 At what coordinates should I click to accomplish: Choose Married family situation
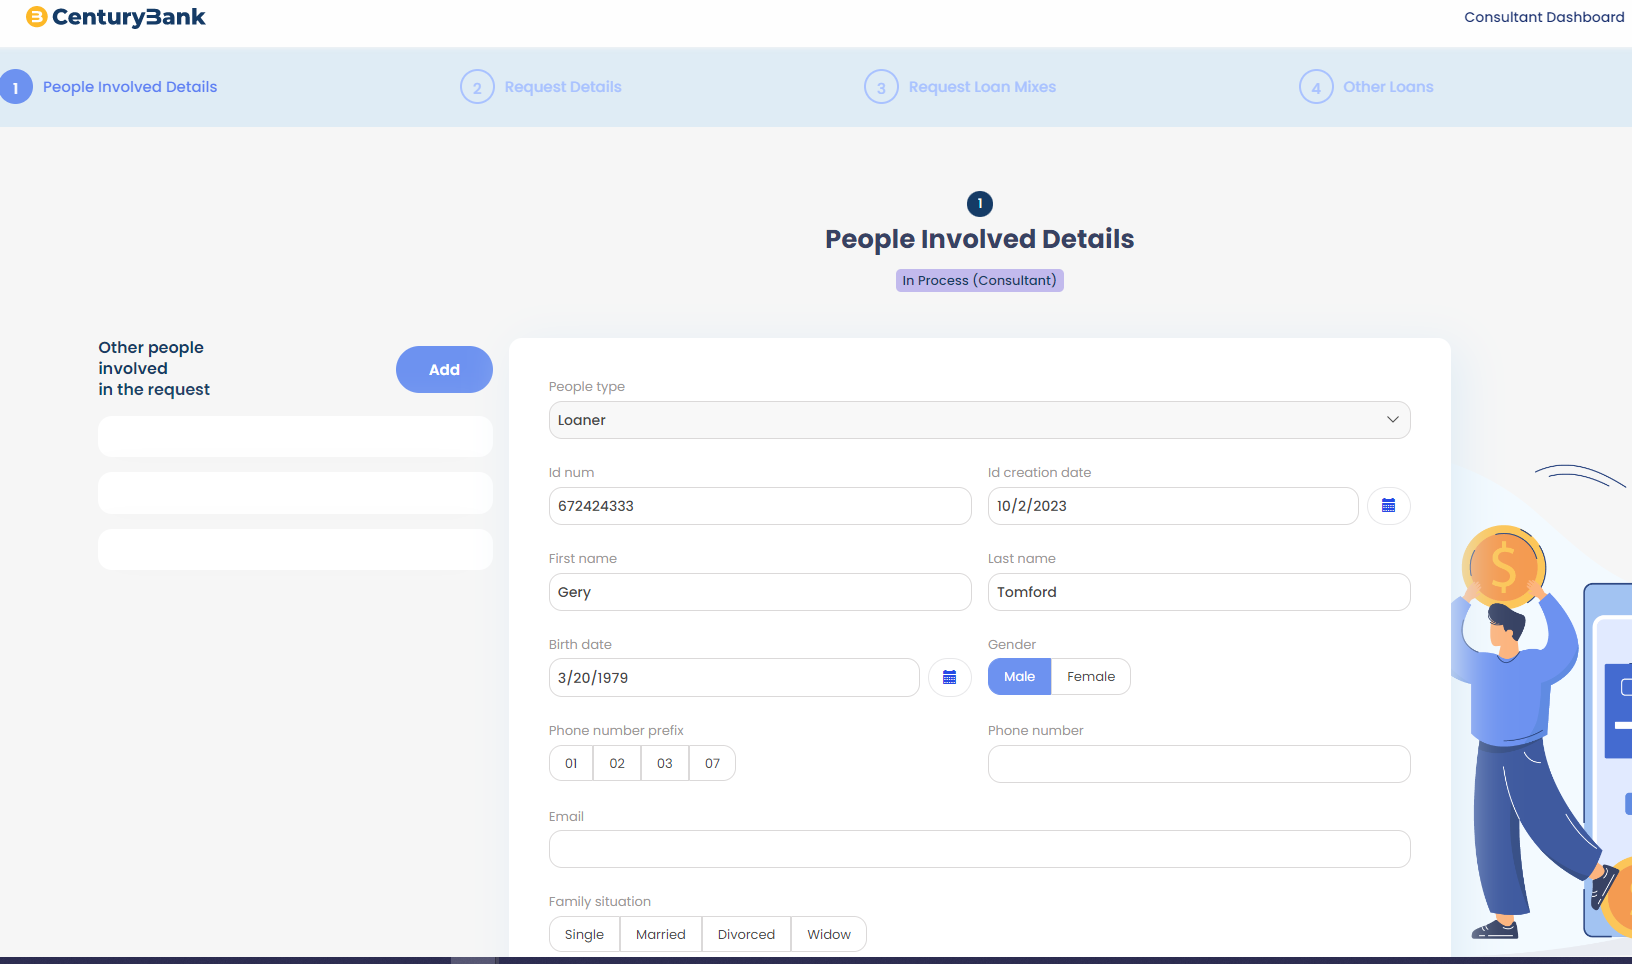[661, 934]
